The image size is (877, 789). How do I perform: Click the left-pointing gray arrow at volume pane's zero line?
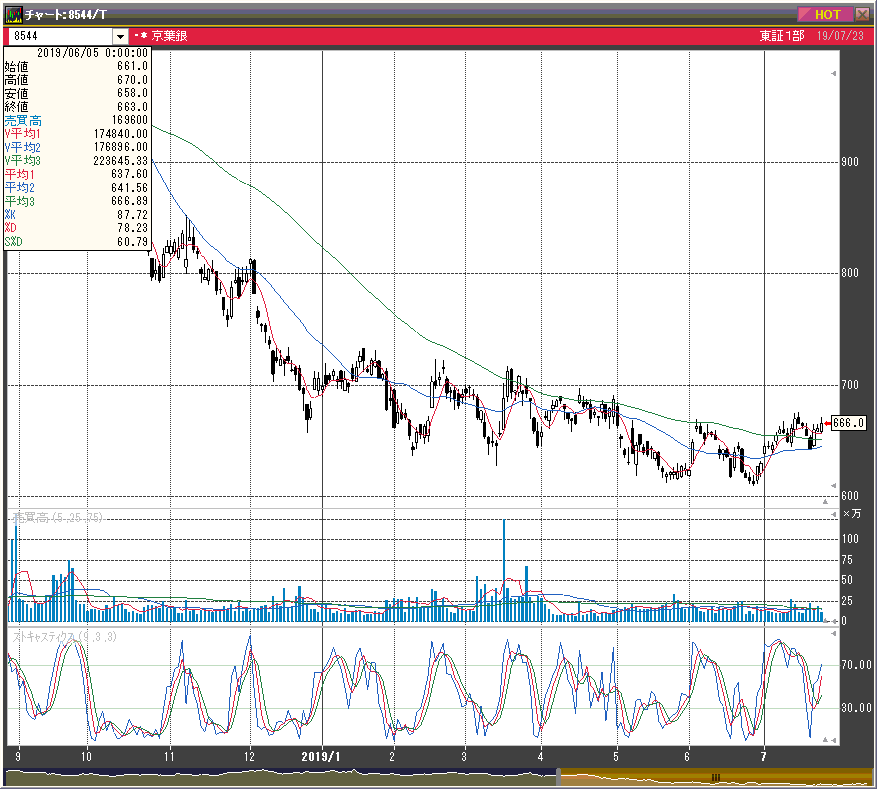pyautogui.click(x=833, y=621)
